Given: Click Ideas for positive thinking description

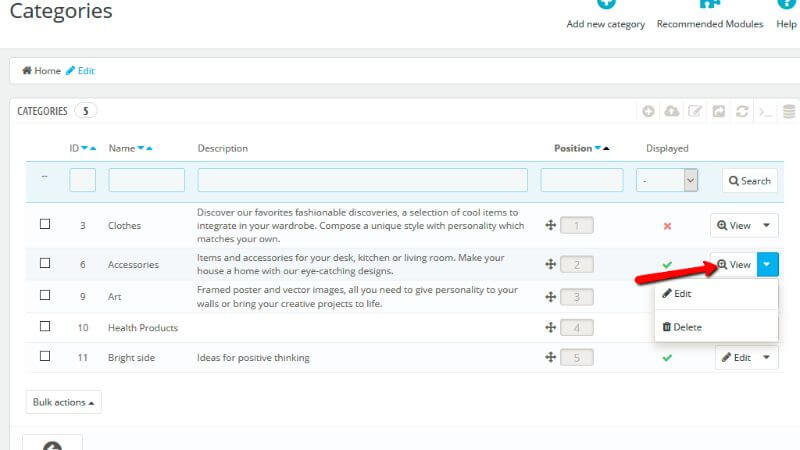Looking at the screenshot, I should point(253,358).
